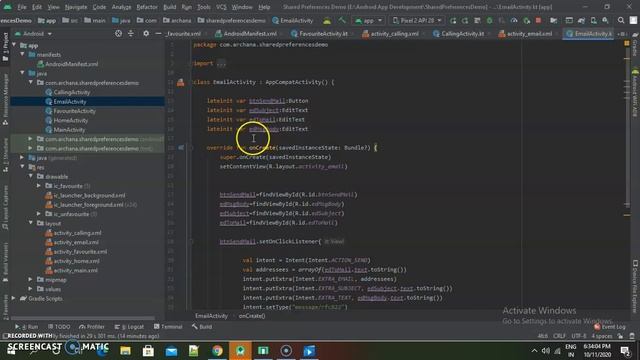Click the 4 spaces indent setting
The image size is (640, 360).
(602, 336)
